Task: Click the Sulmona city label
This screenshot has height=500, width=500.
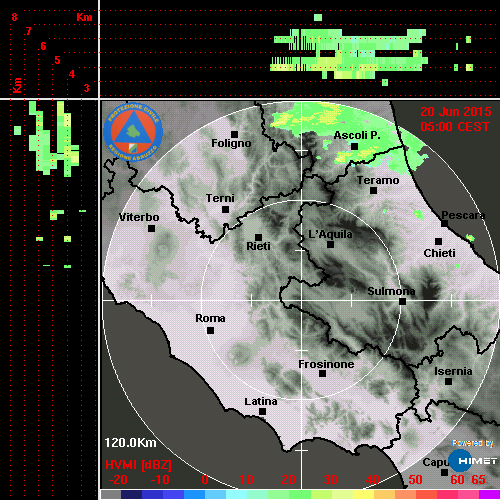Action: (x=391, y=291)
